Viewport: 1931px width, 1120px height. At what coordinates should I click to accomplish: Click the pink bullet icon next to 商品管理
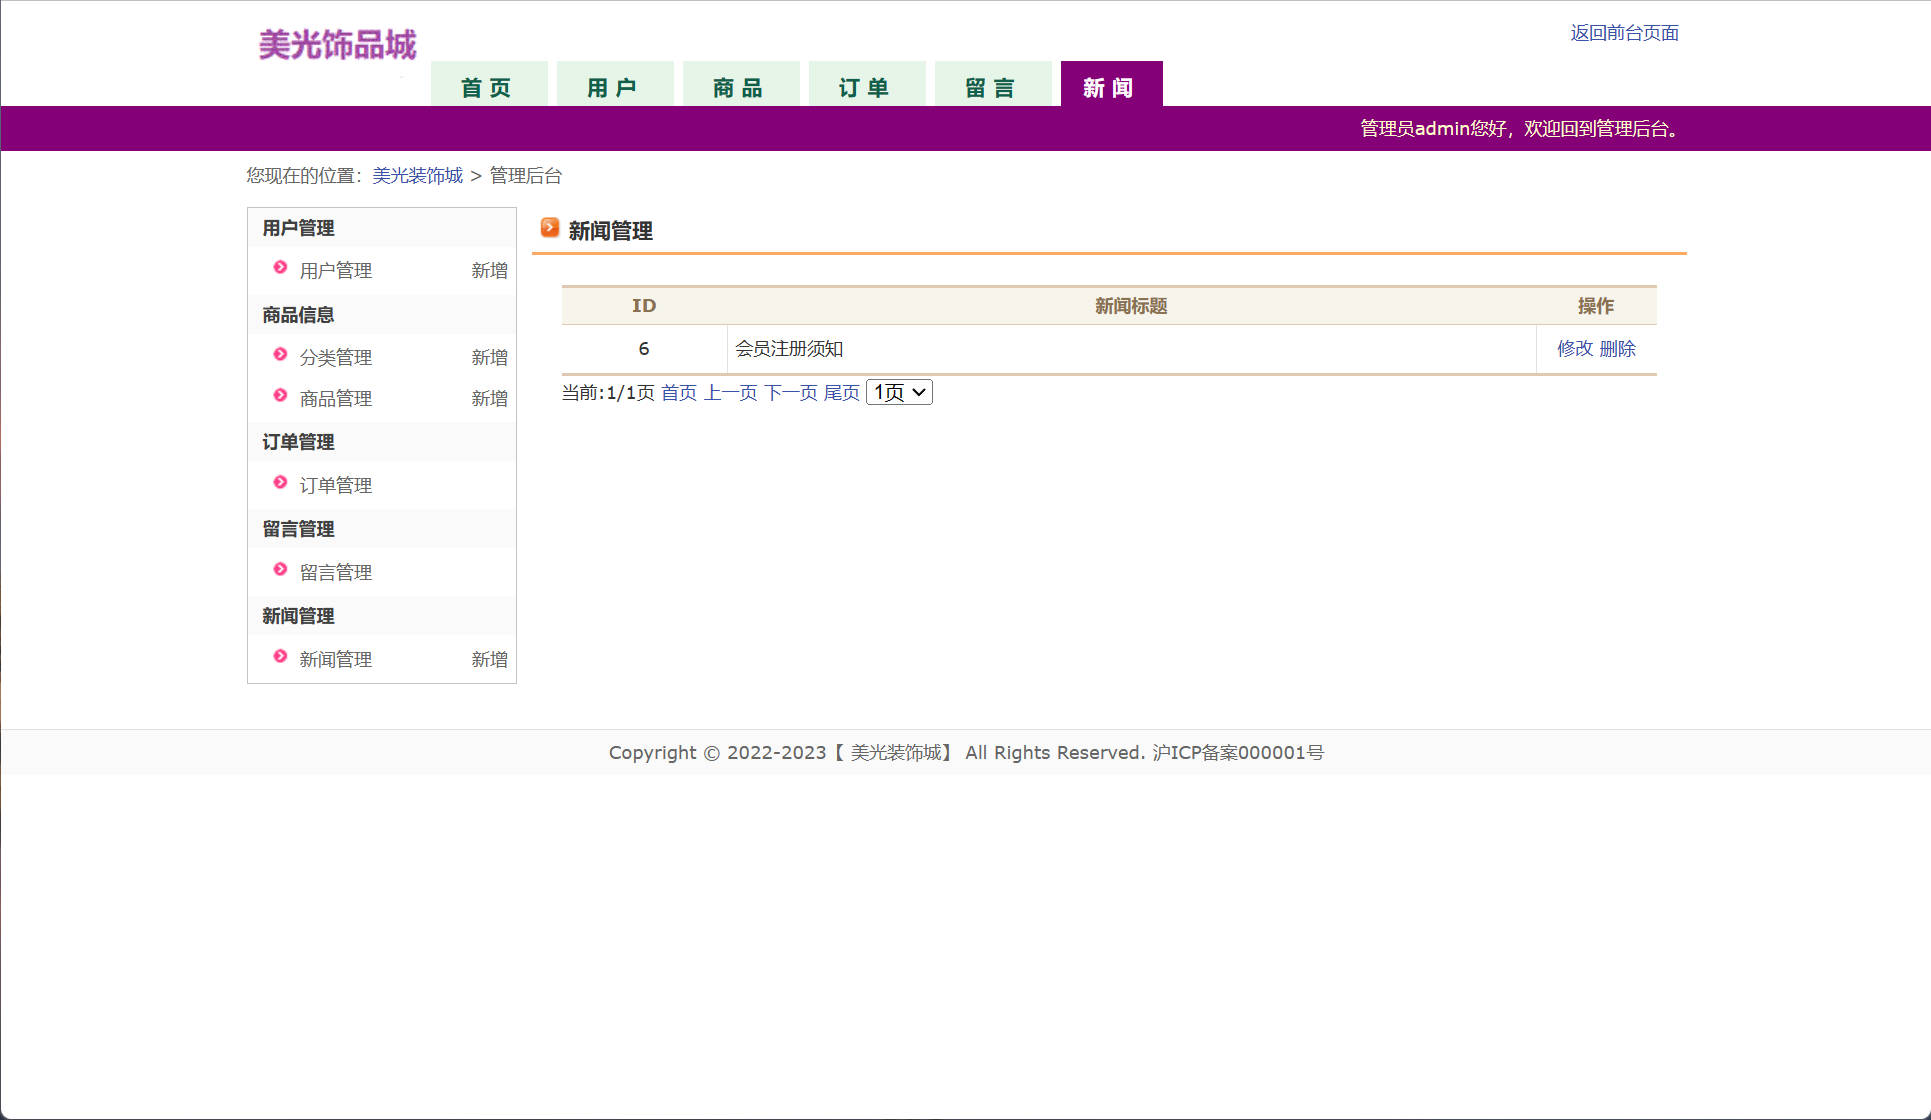pyautogui.click(x=281, y=396)
